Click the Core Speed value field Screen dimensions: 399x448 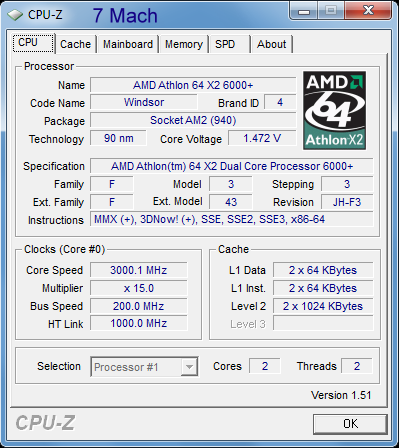coord(139,270)
